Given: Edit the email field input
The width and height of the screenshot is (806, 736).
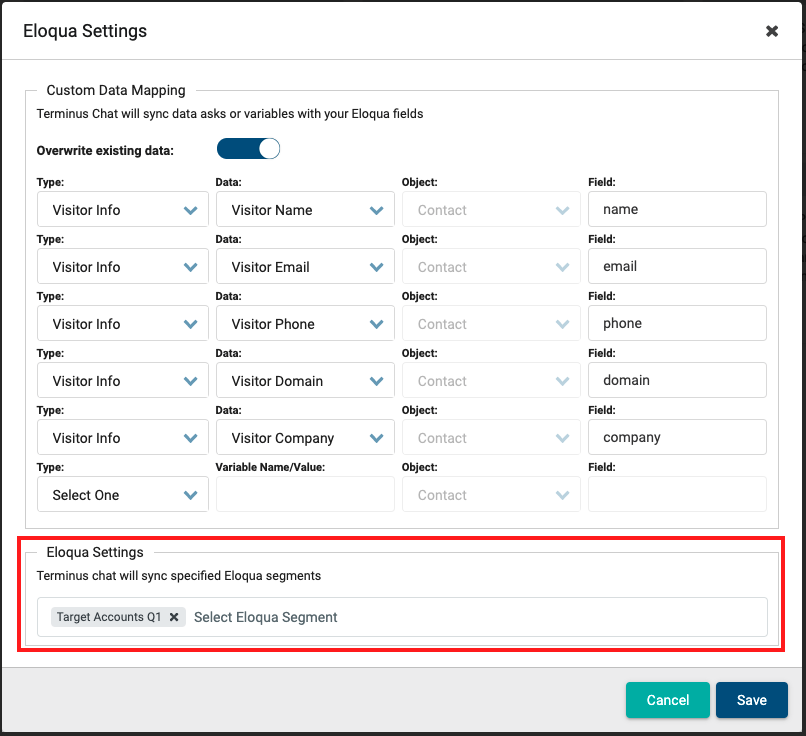Looking at the screenshot, I should (677, 266).
